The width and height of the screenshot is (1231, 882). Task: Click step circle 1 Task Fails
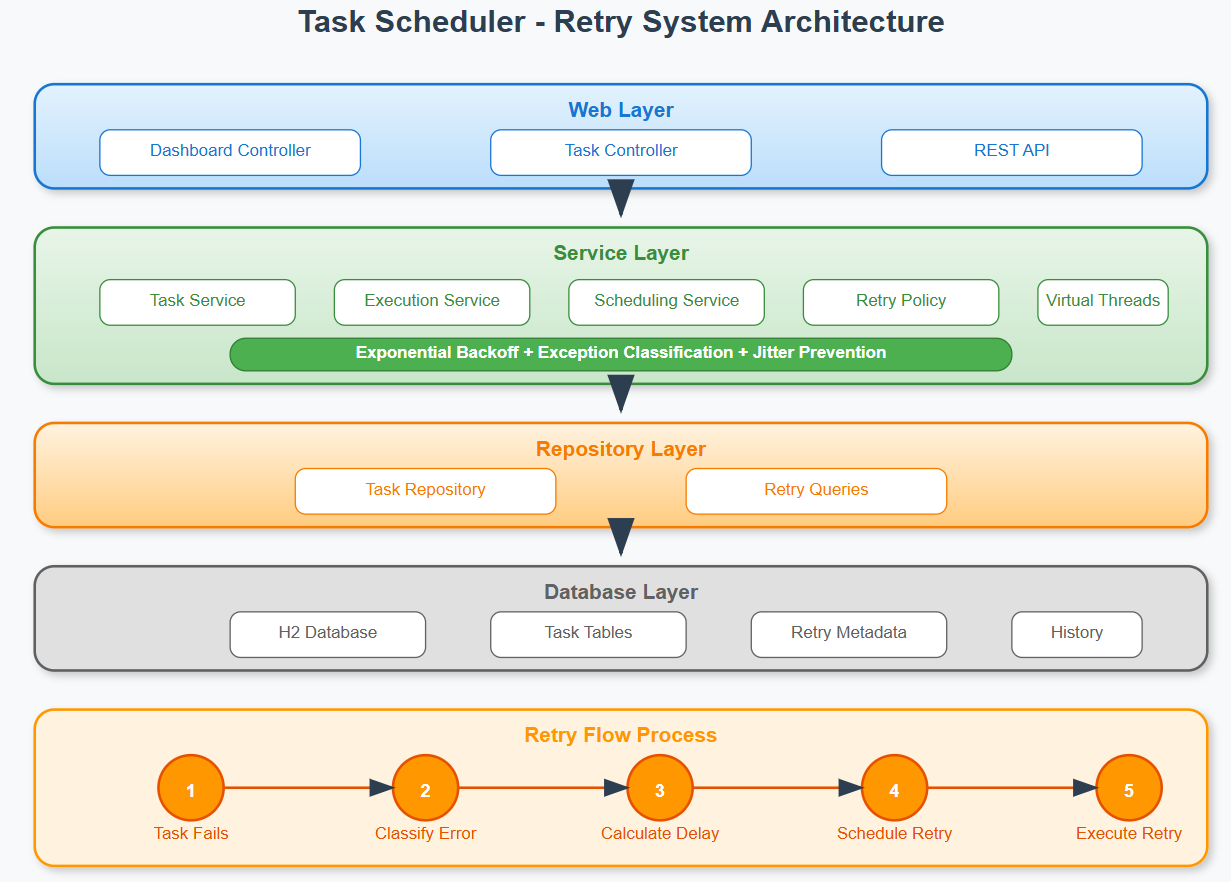(x=191, y=788)
